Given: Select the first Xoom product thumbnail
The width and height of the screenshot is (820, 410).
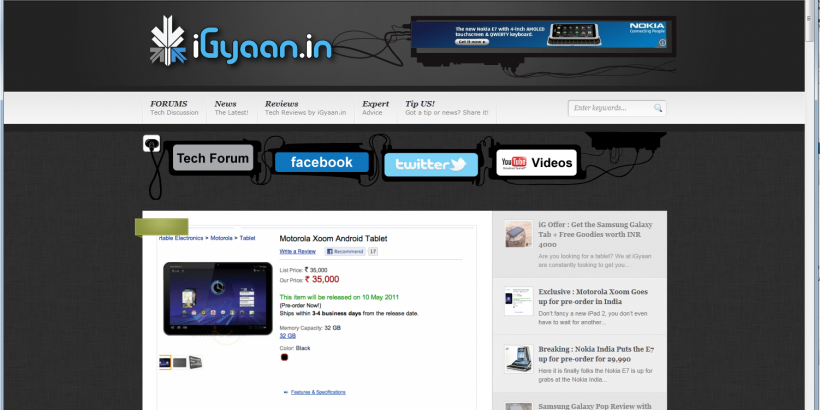Looking at the screenshot, I should pos(165,362).
